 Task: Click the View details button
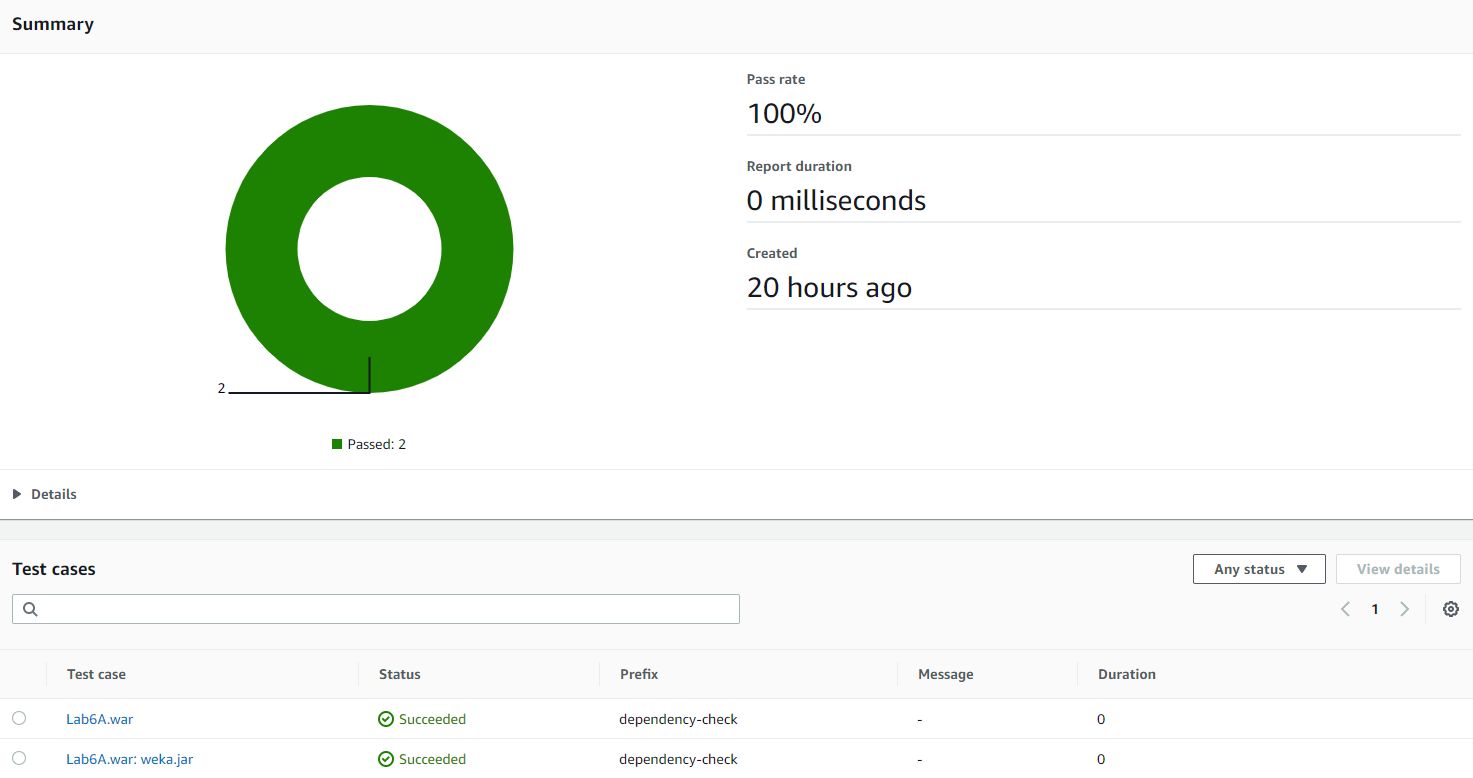pyautogui.click(x=1397, y=569)
